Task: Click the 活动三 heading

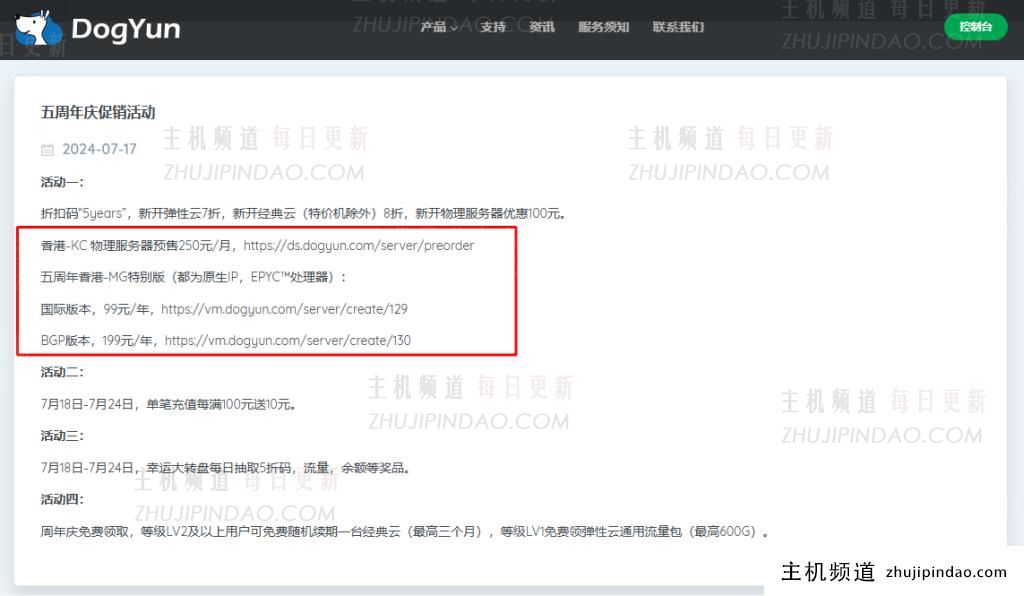Action: 62,435
